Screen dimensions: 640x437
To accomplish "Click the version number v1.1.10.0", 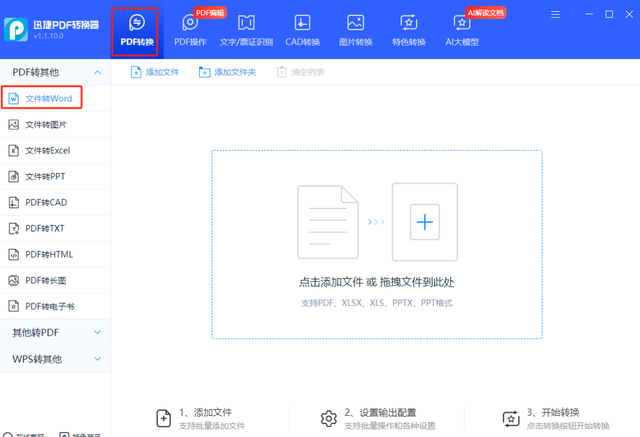I will pos(49,36).
